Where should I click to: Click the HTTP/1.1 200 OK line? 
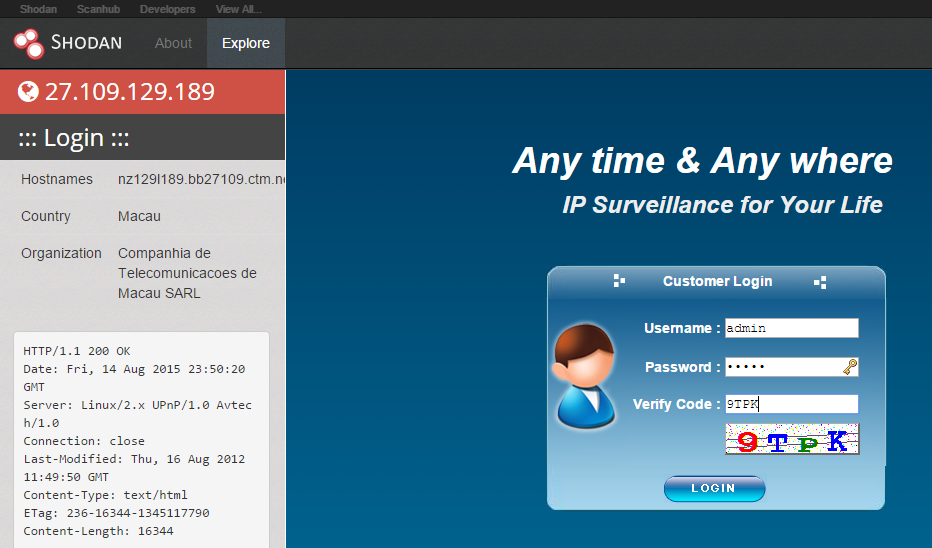[77, 351]
